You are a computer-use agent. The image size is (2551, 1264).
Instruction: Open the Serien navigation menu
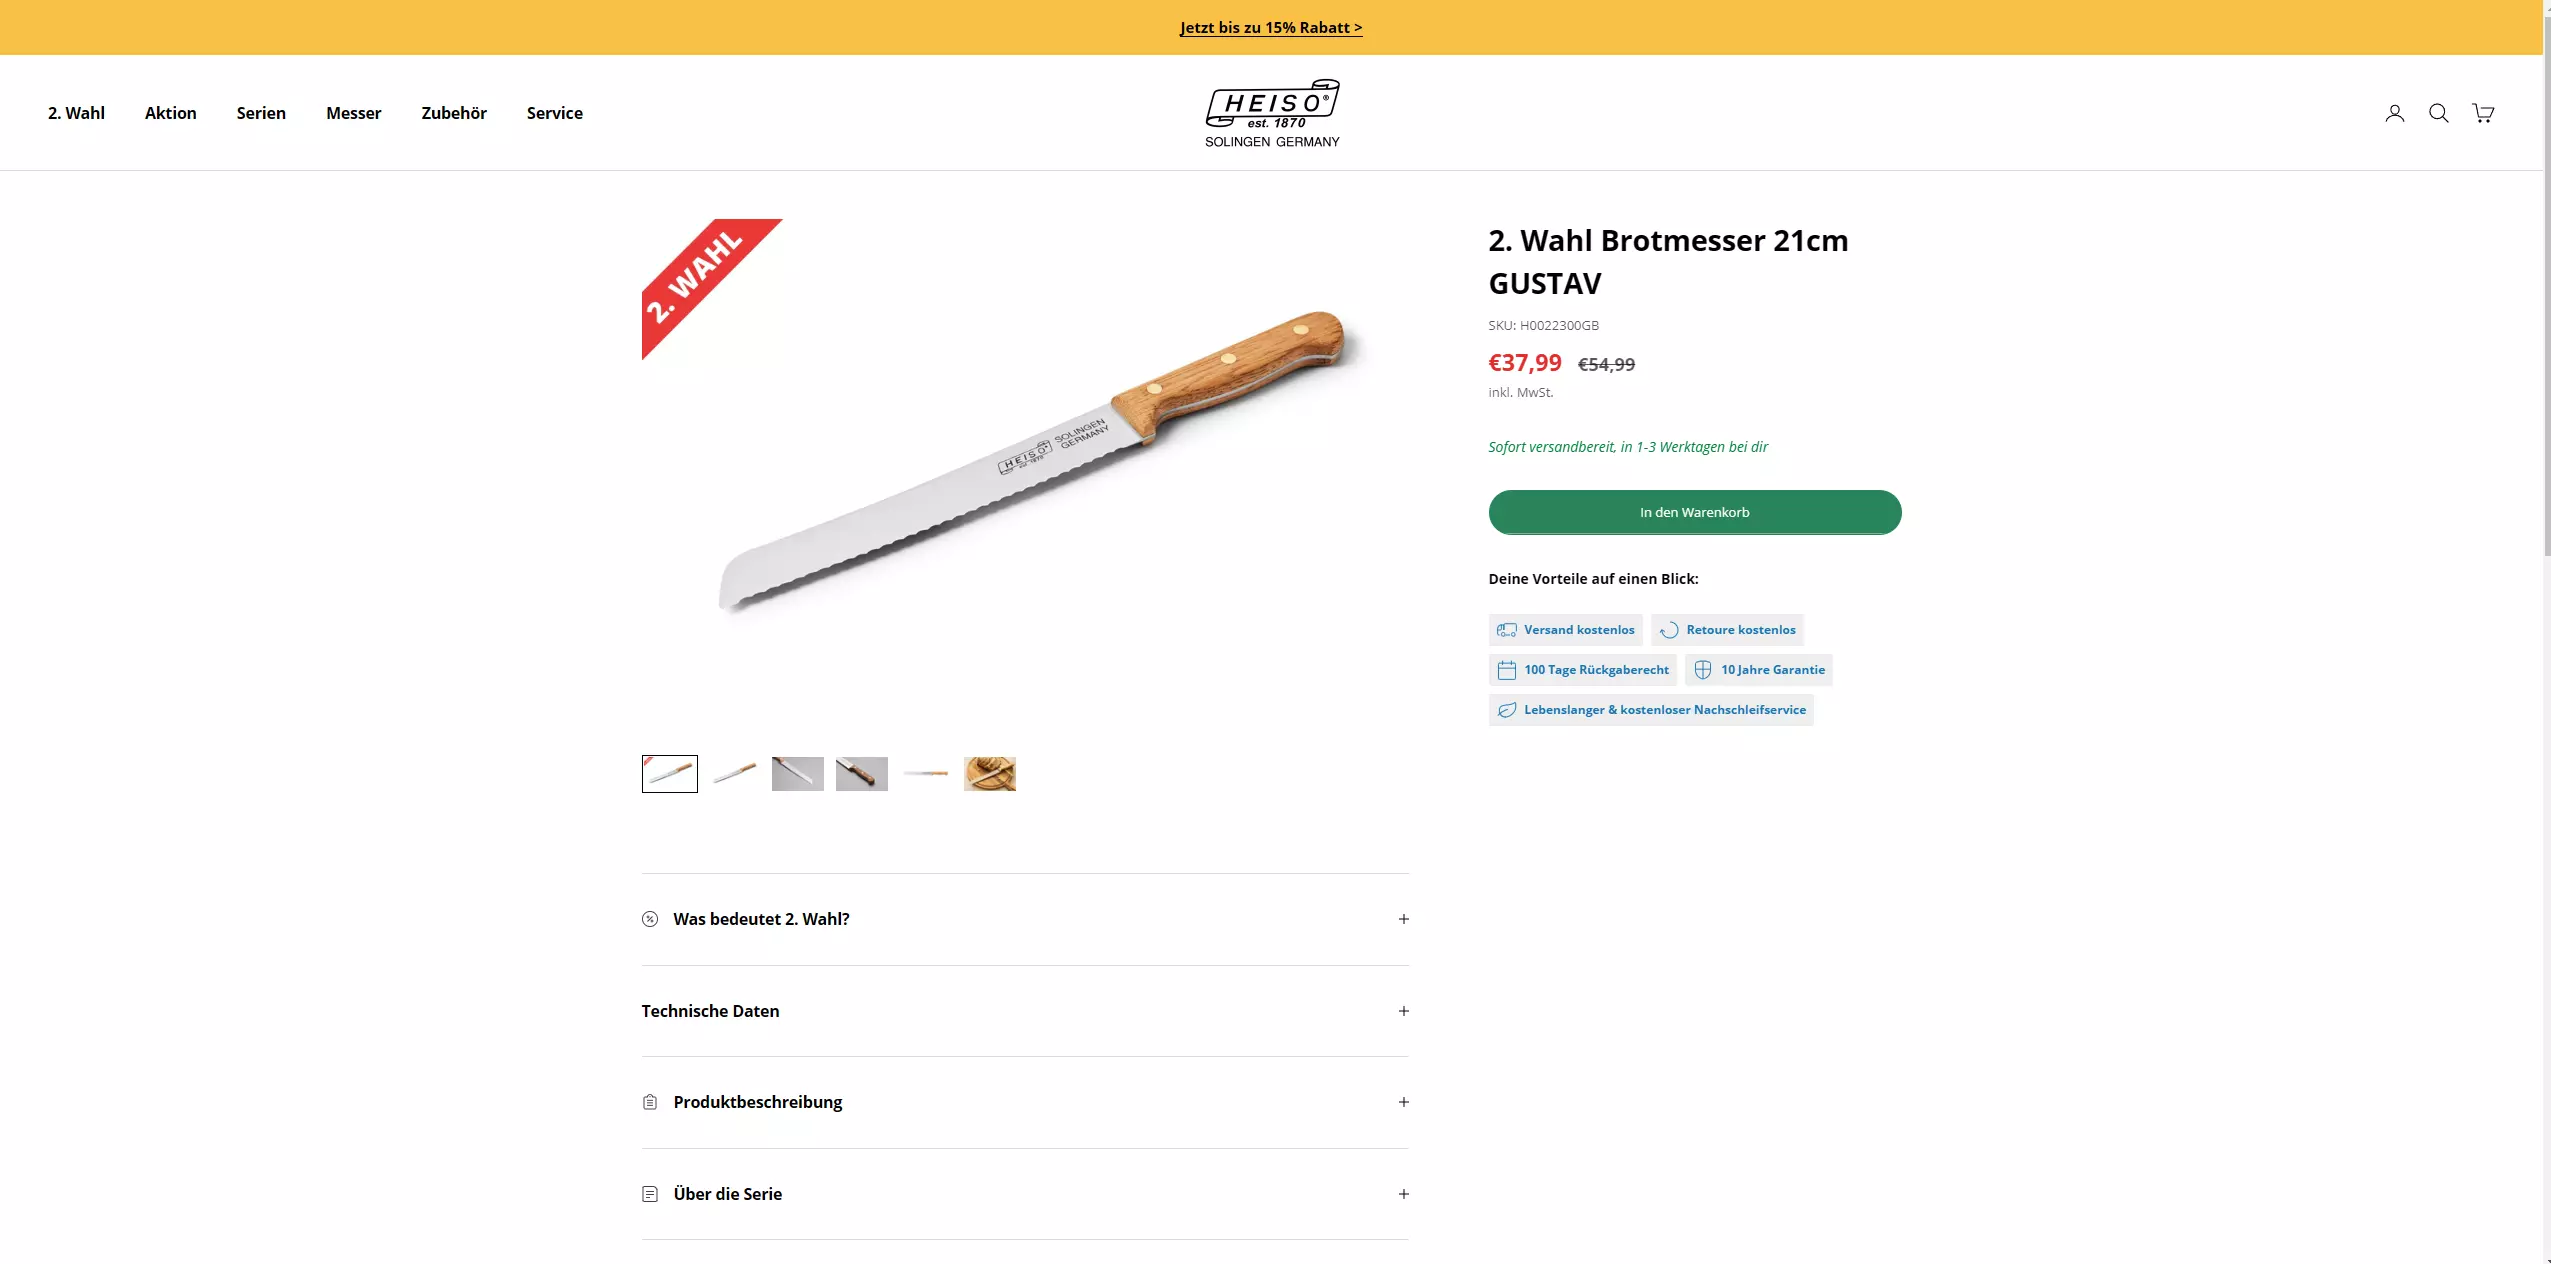coord(261,113)
